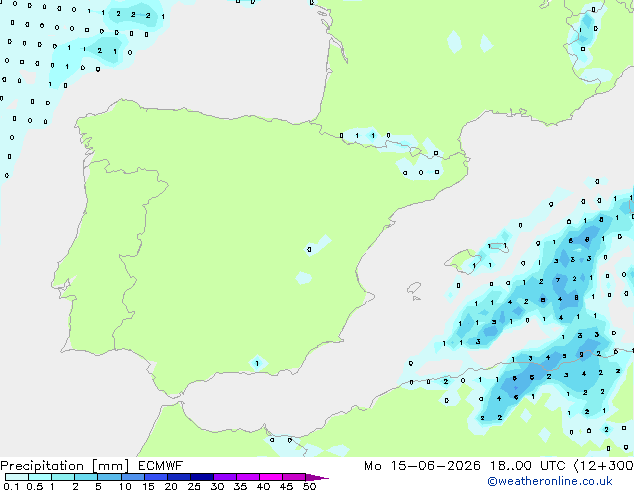Image resolution: width=634 pixels, height=490 pixels.
Task: Click the '1' value in southern Spain
Action: click(x=257, y=363)
